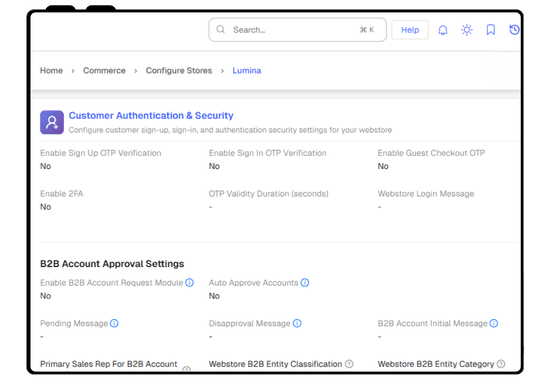
Task: Select 'Enable 2FA' label
Action: click(62, 194)
